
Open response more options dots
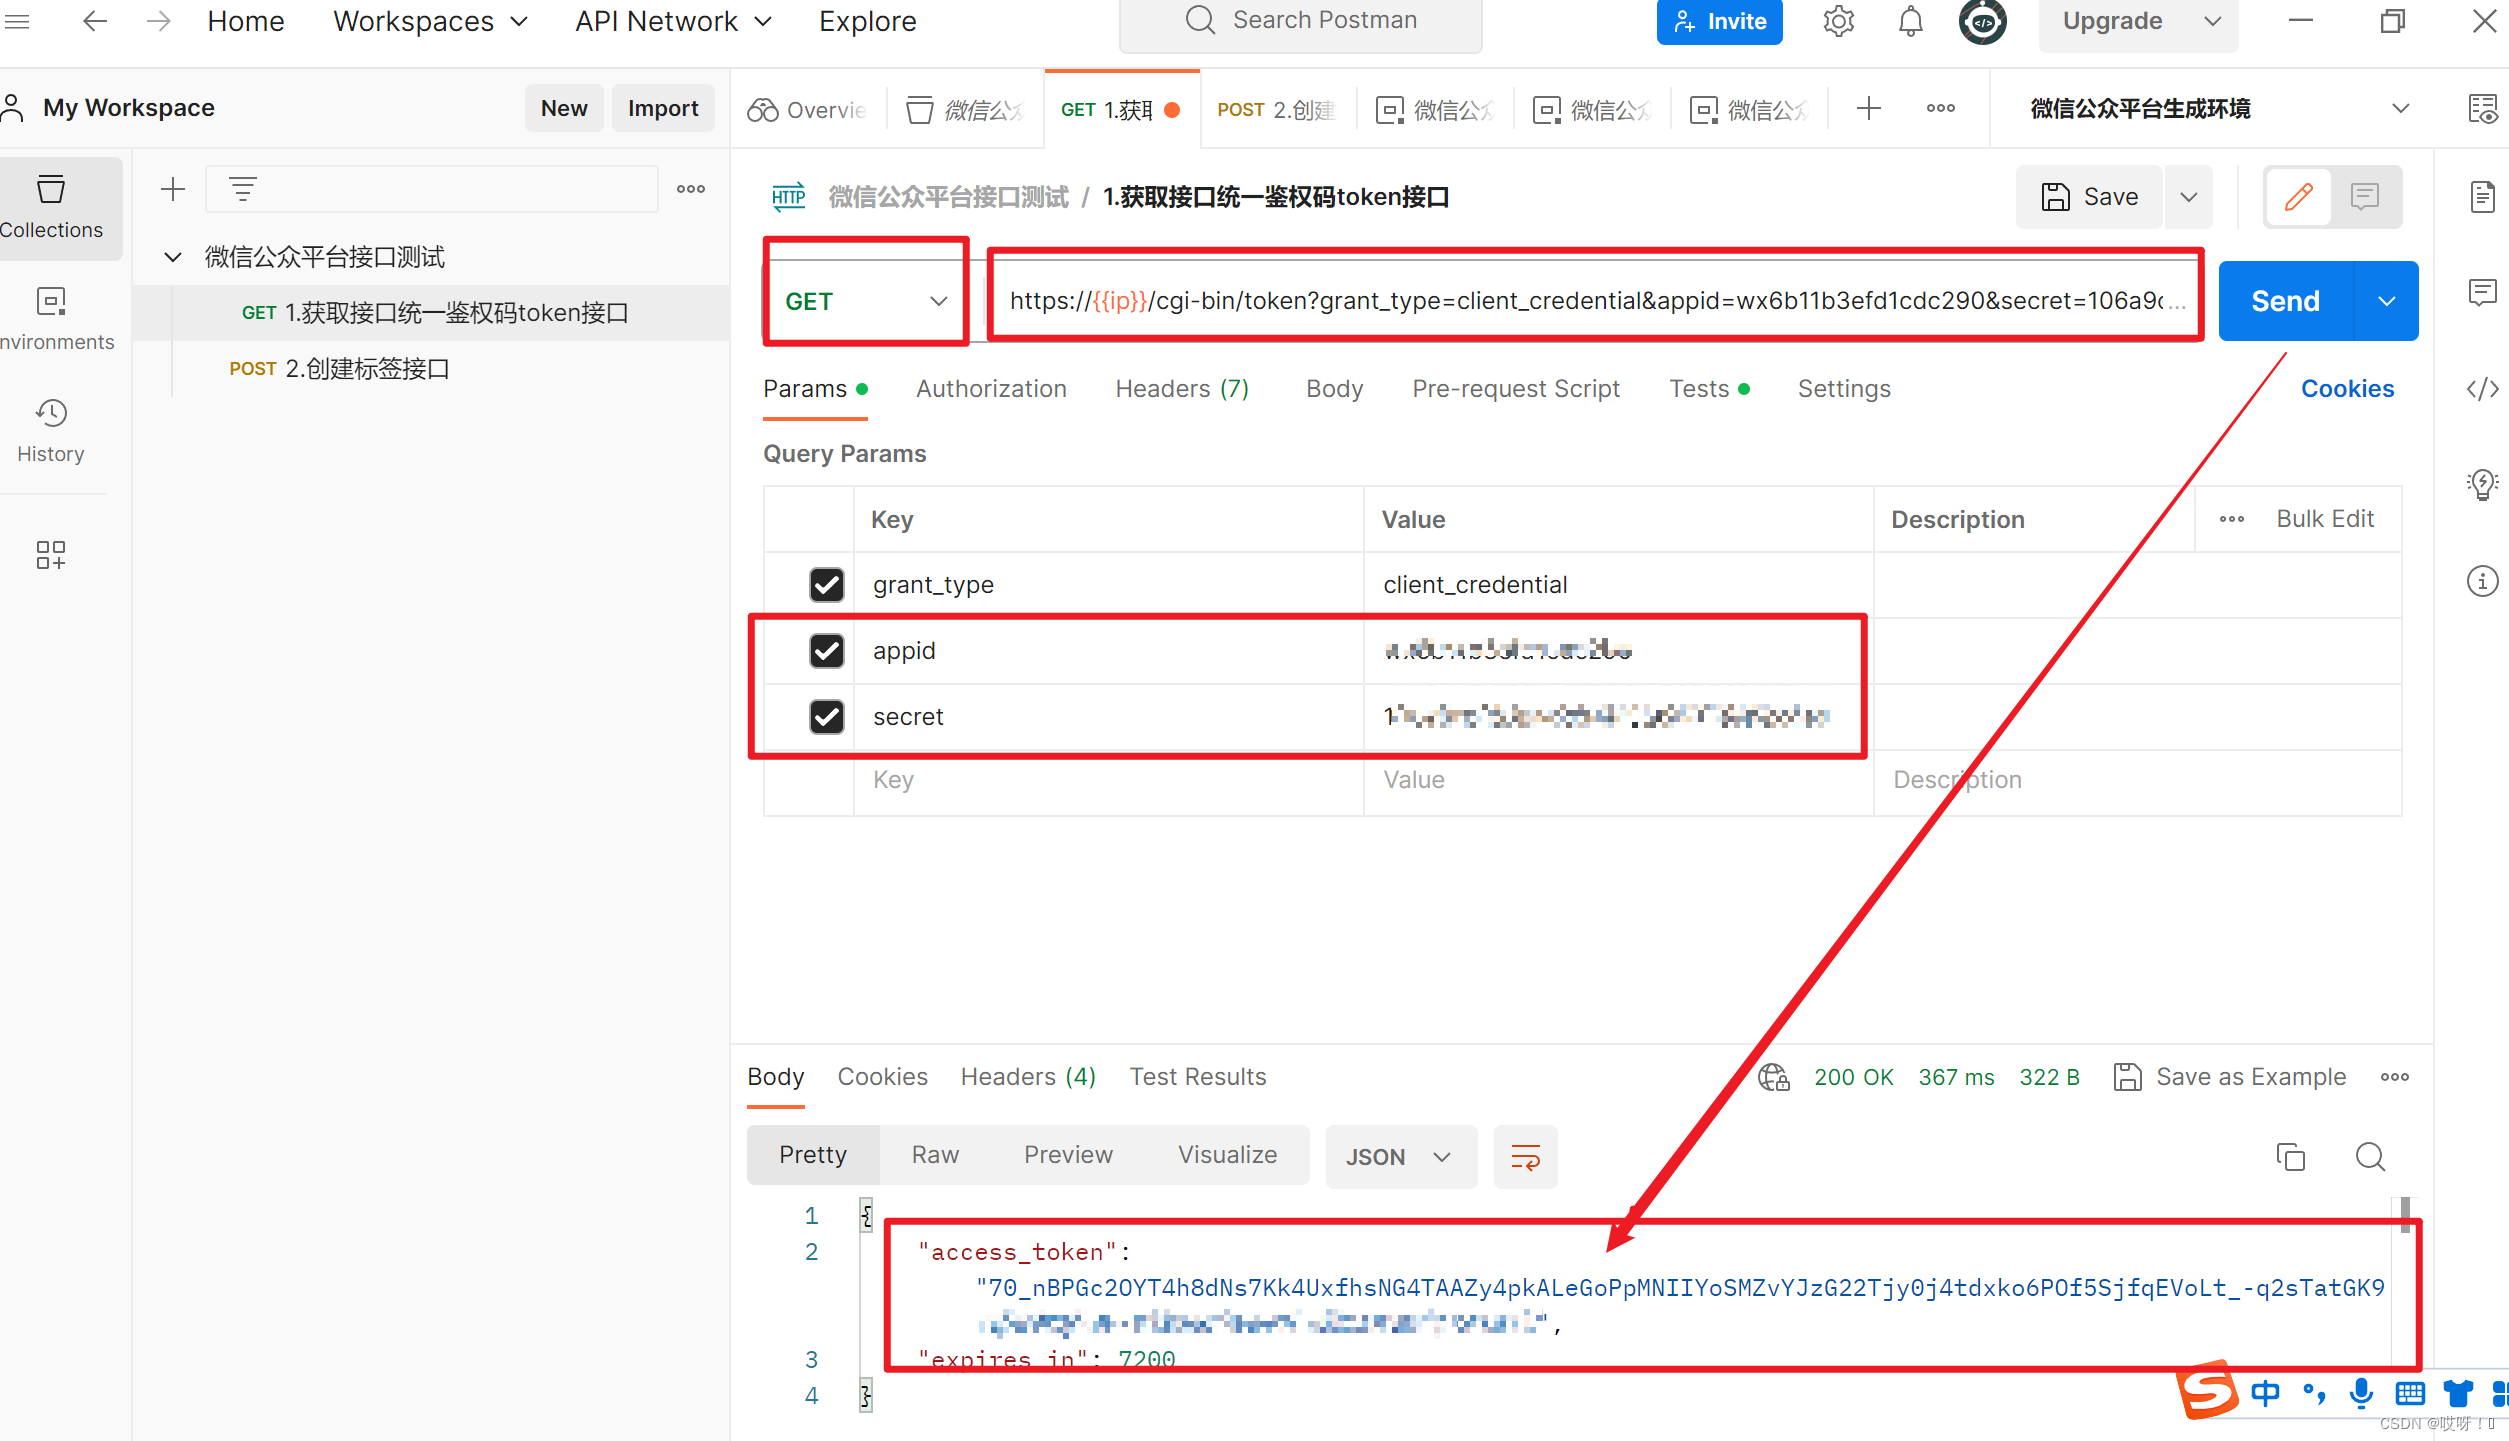(2395, 1076)
